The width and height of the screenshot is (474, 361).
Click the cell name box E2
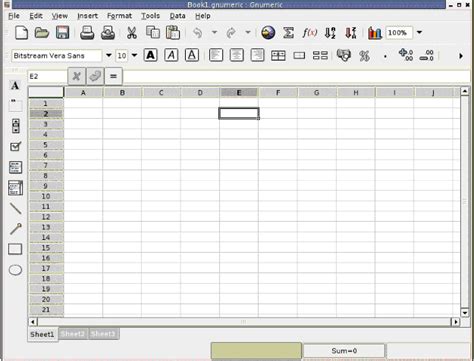click(47, 76)
